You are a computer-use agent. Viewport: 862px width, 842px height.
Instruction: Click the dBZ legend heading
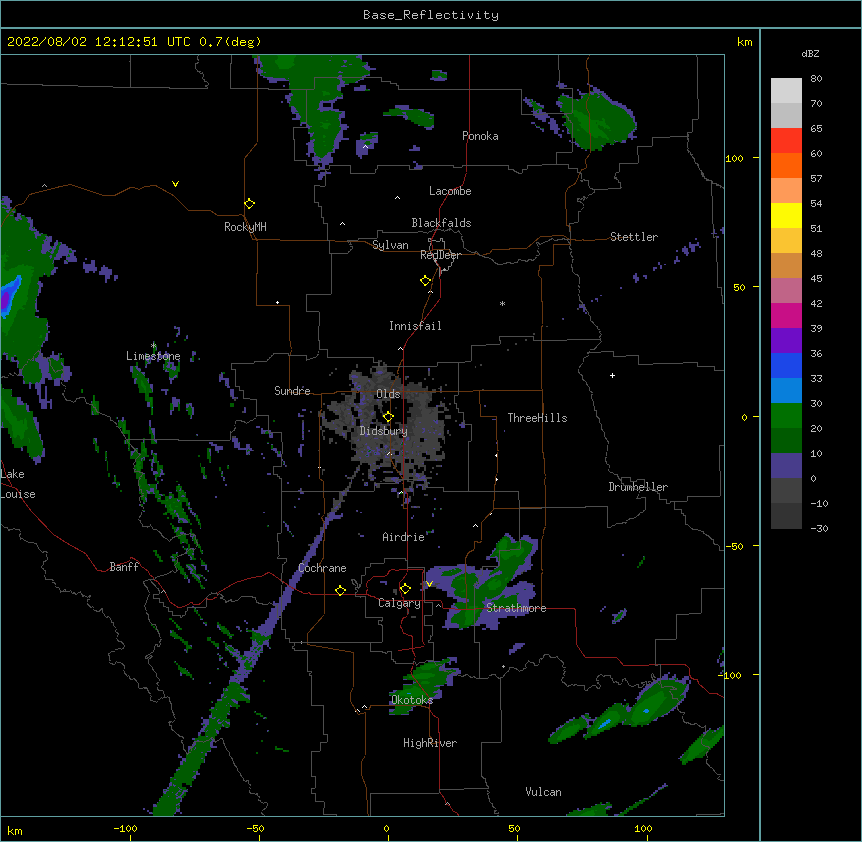coord(810,53)
